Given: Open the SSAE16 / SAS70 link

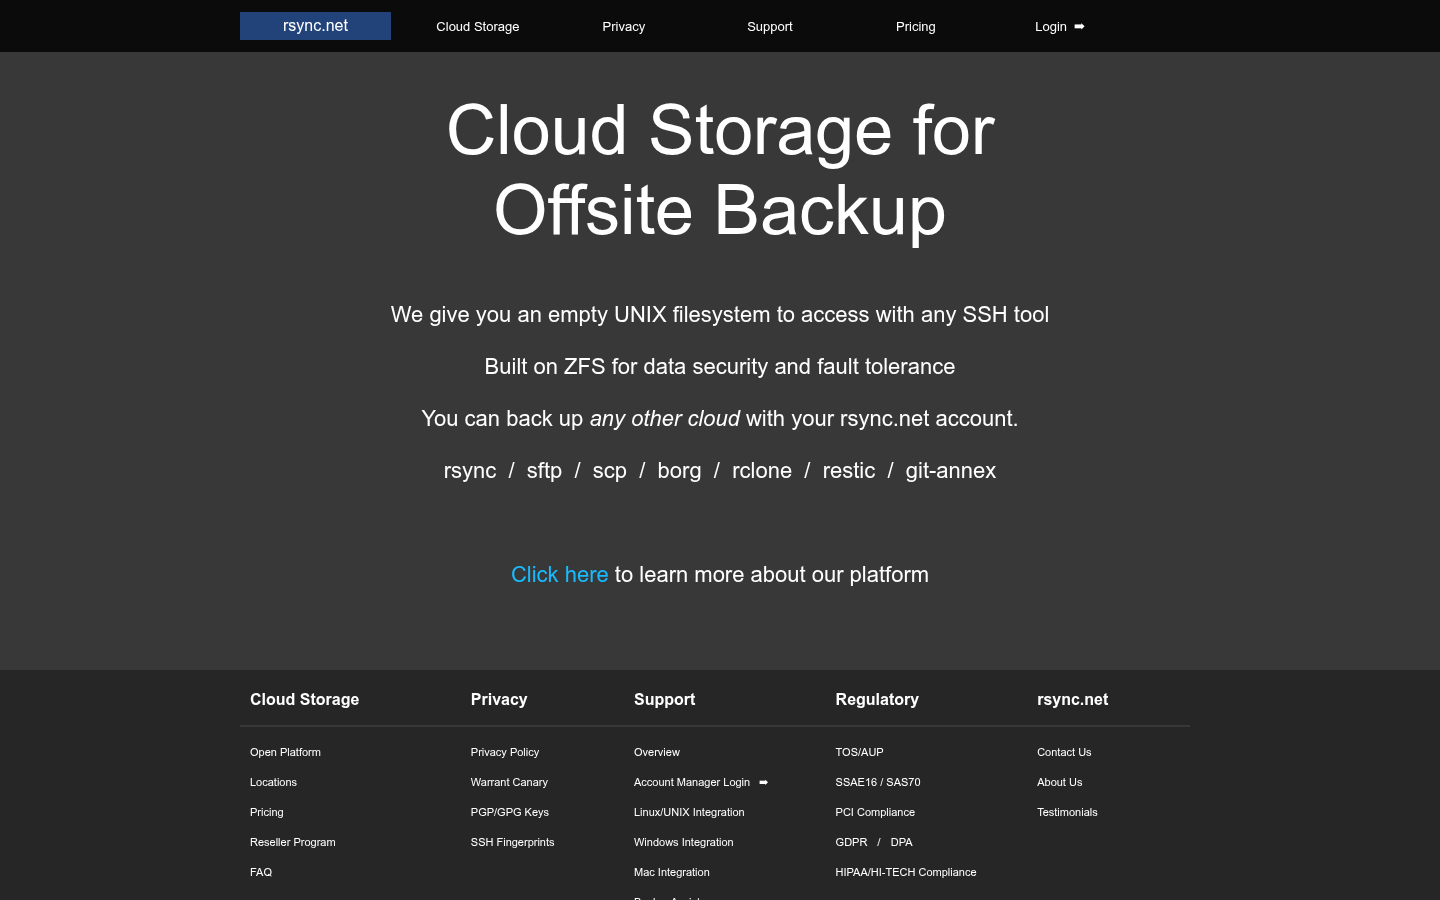Looking at the screenshot, I should [878, 782].
